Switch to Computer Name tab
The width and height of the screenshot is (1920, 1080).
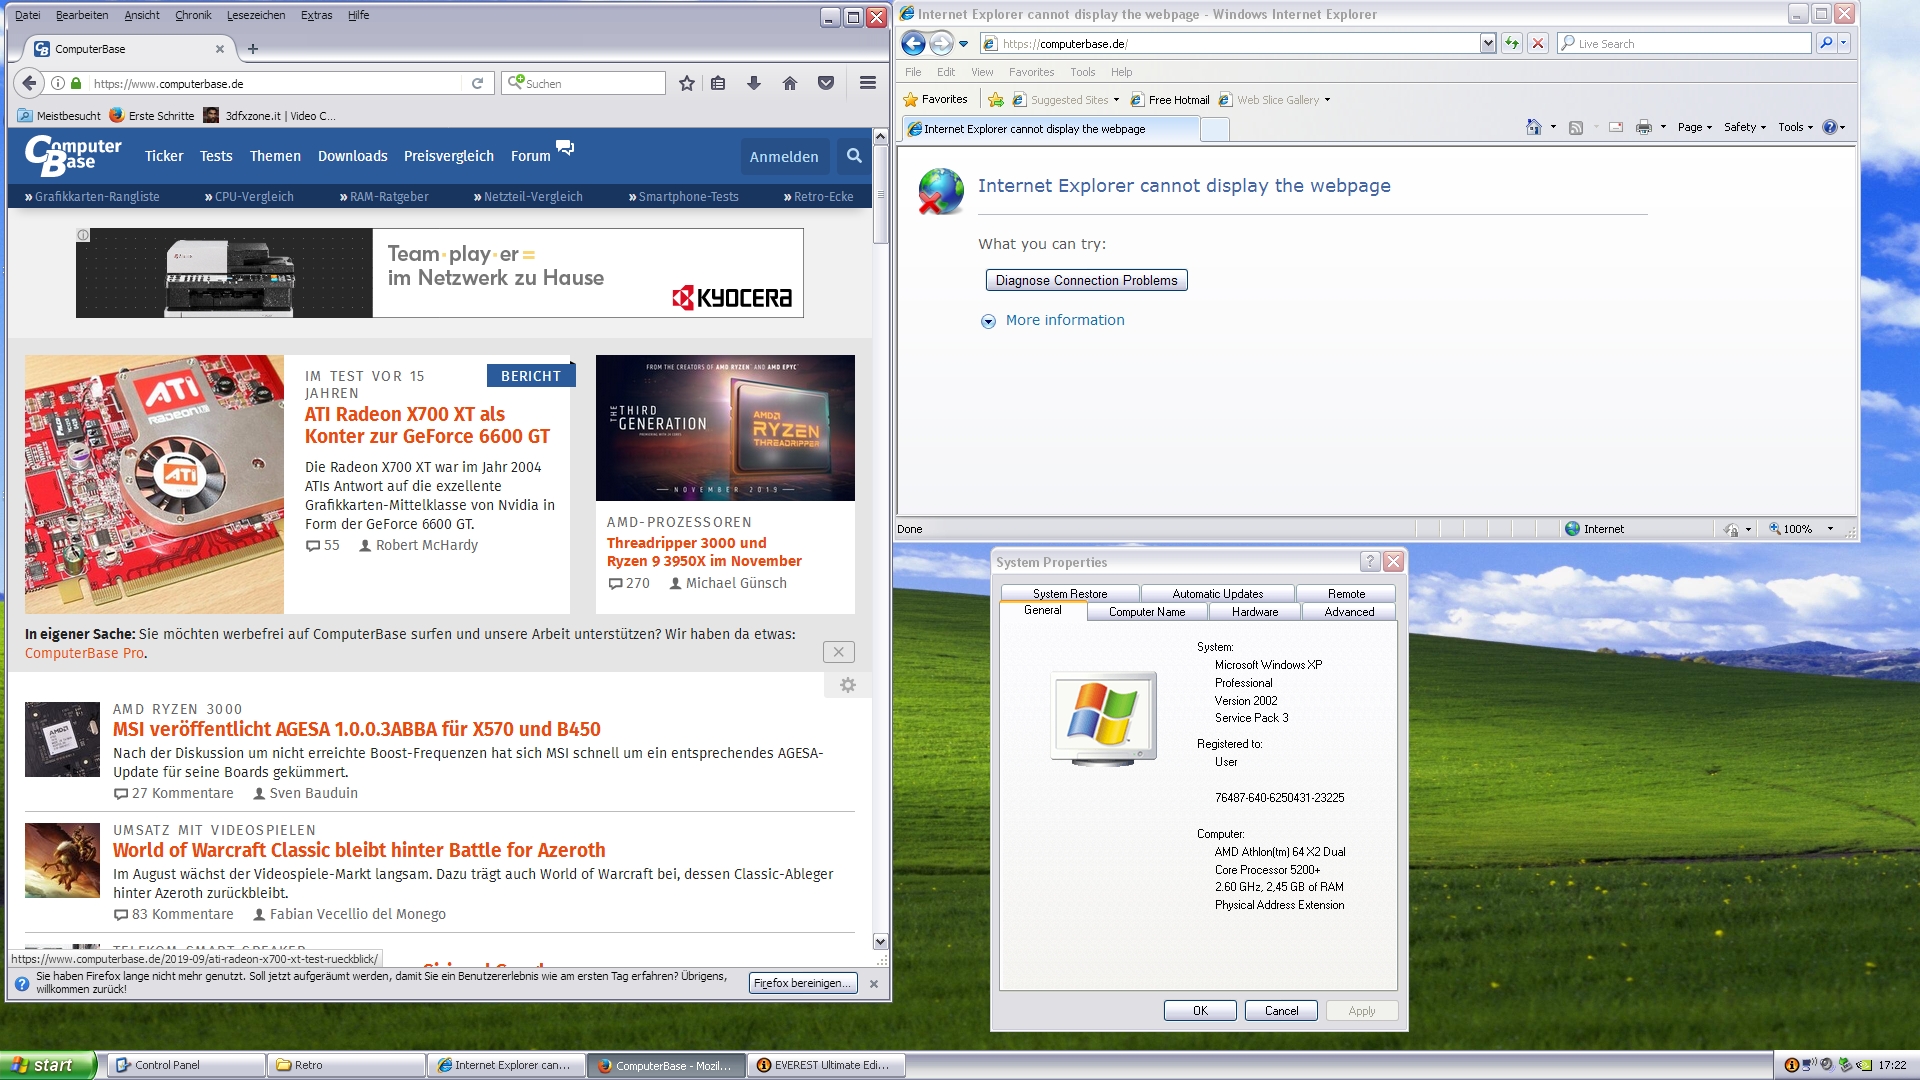click(x=1146, y=612)
